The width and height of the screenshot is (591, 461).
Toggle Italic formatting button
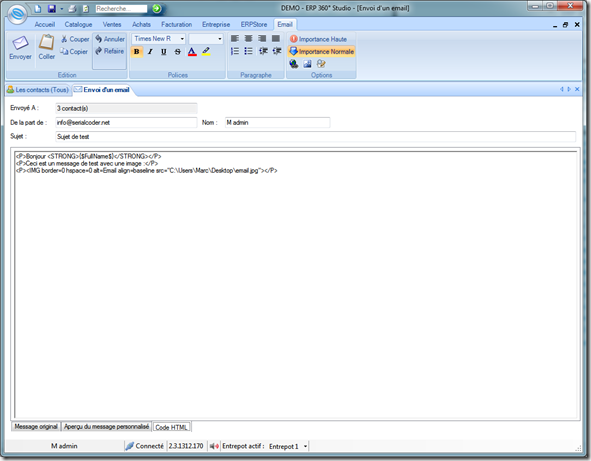pos(150,52)
